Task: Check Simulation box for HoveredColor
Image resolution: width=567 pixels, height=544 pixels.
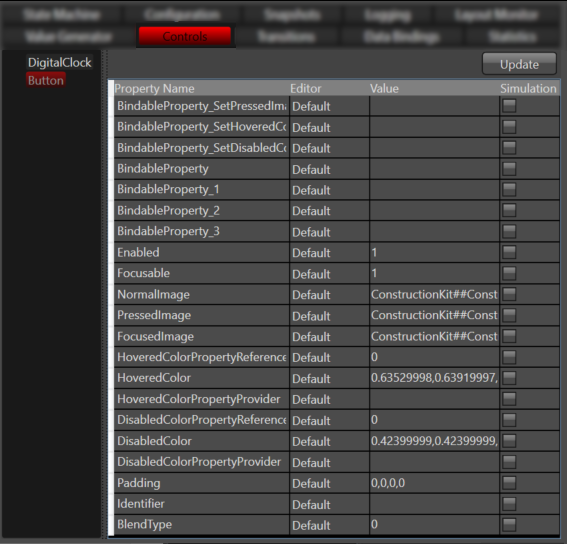Action: pos(509,378)
